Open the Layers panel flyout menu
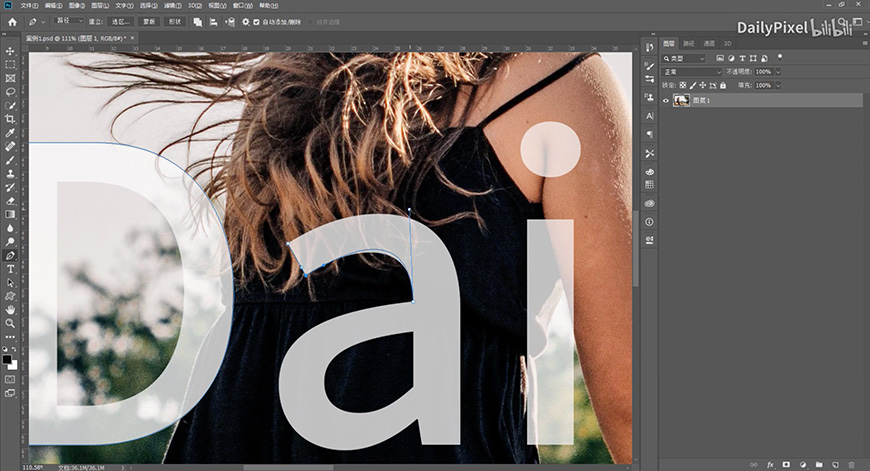870x471 pixels. [865, 43]
